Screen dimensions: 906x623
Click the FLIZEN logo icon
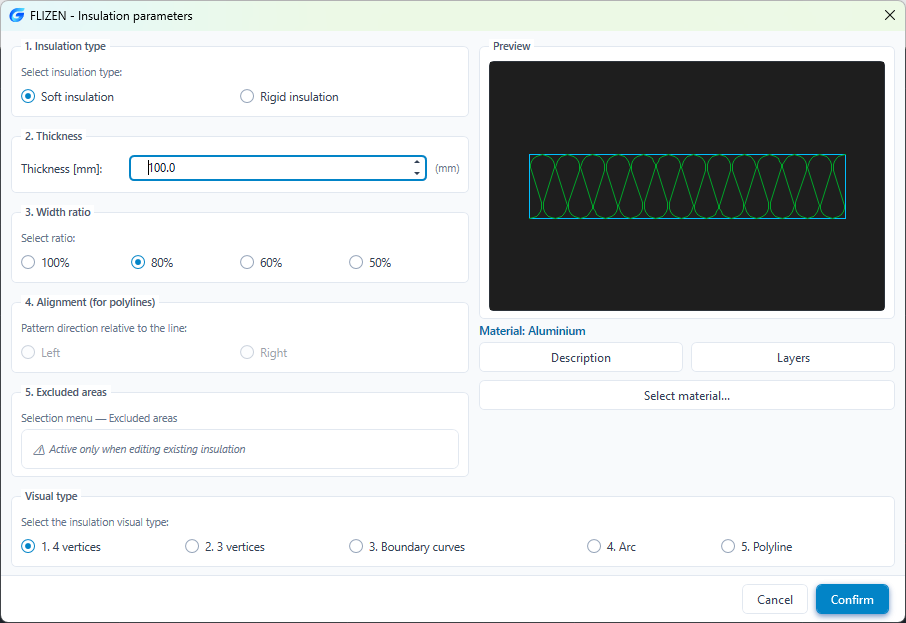[17, 16]
